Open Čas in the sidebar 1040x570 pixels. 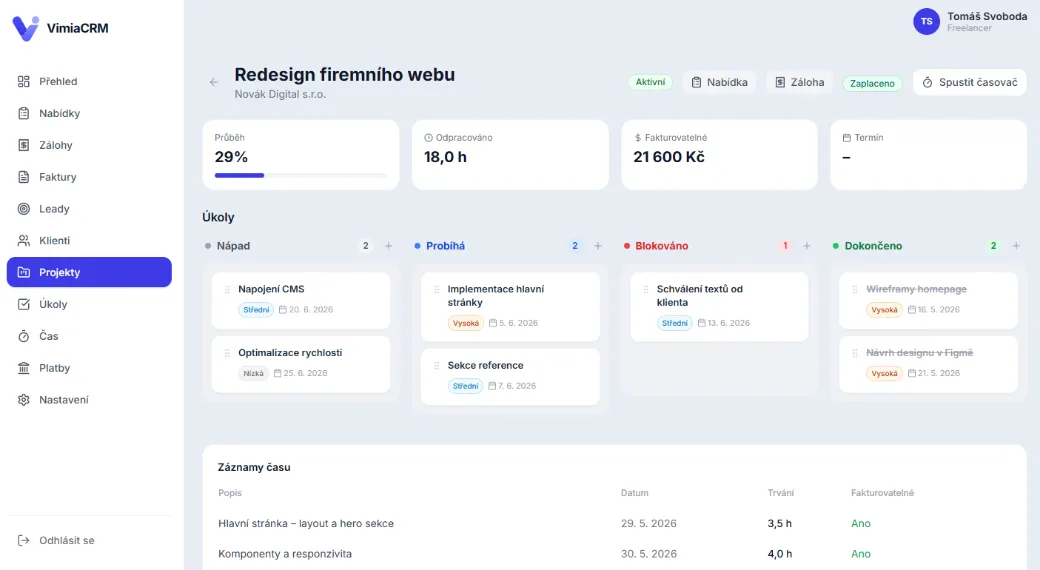pyautogui.click(x=89, y=336)
